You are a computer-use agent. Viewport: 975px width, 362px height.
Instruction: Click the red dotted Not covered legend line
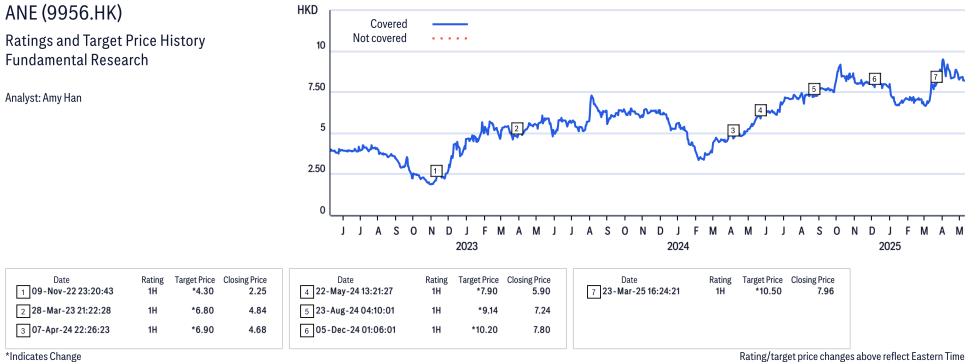pyautogui.click(x=450, y=39)
